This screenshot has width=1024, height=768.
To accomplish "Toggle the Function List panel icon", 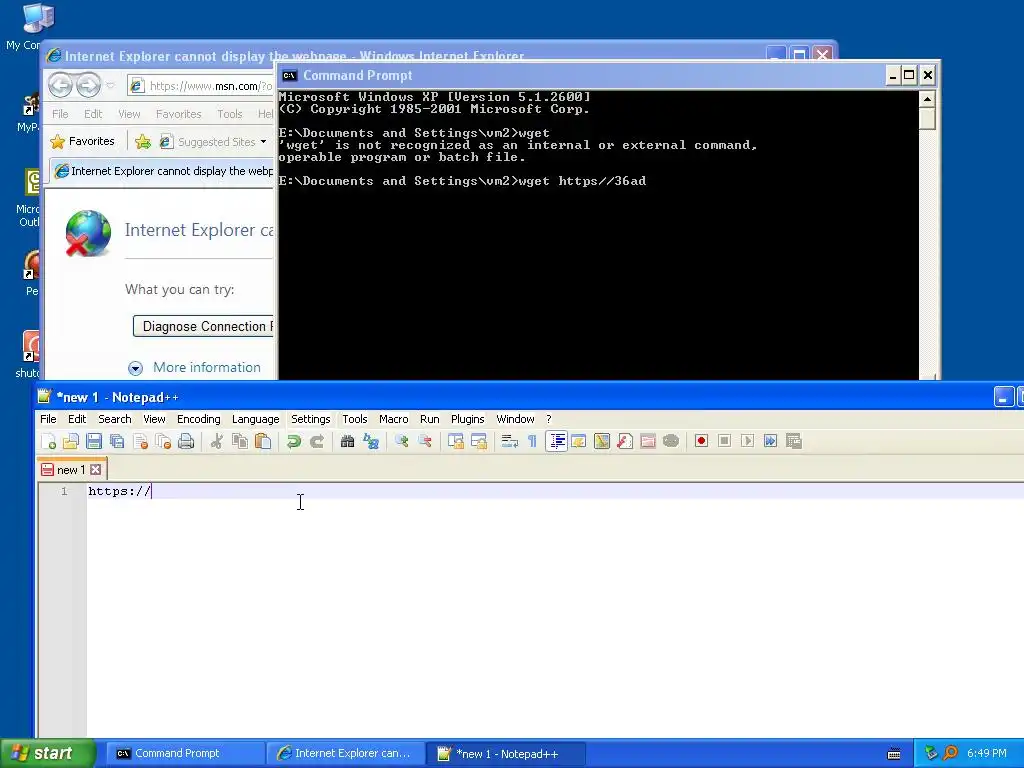I will click(x=625, y=441).
